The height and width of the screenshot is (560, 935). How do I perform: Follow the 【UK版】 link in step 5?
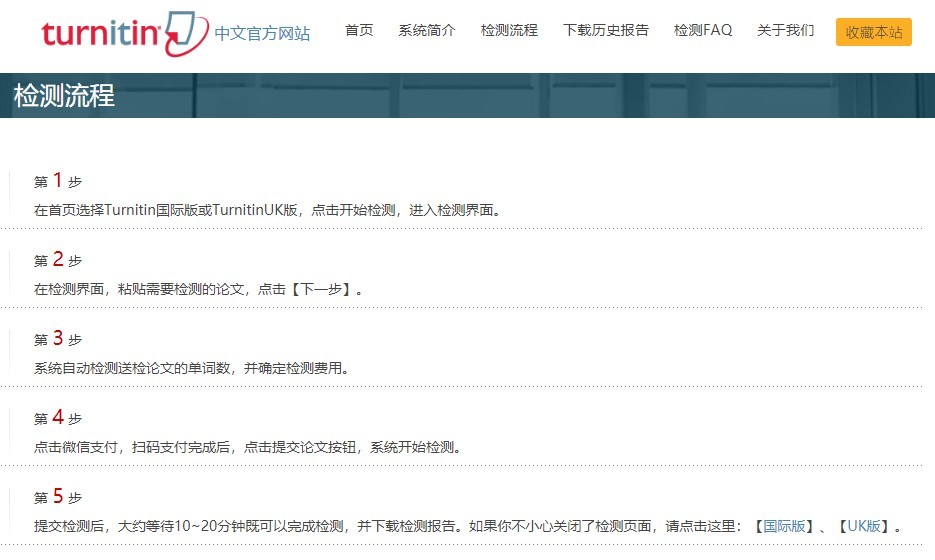(864, 526)
